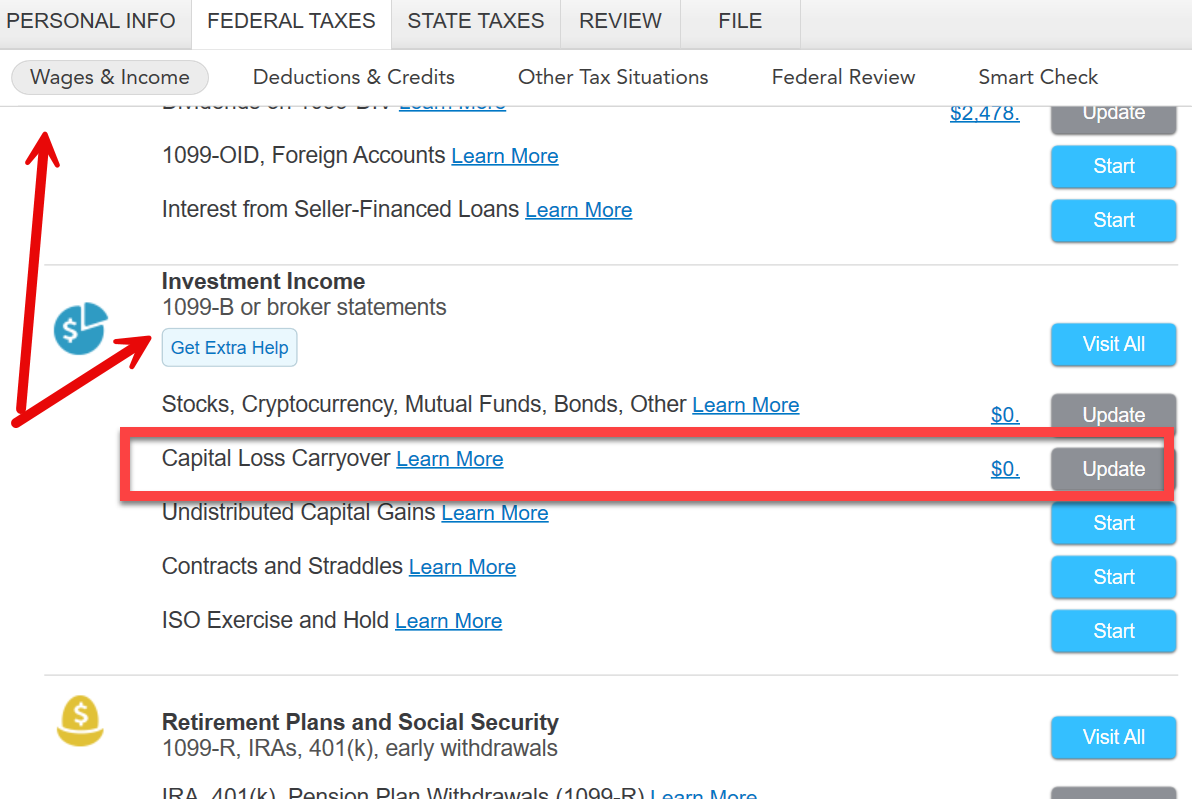Go to Federal Review section
The image size is (1192, 799).
tap(843, 77)
